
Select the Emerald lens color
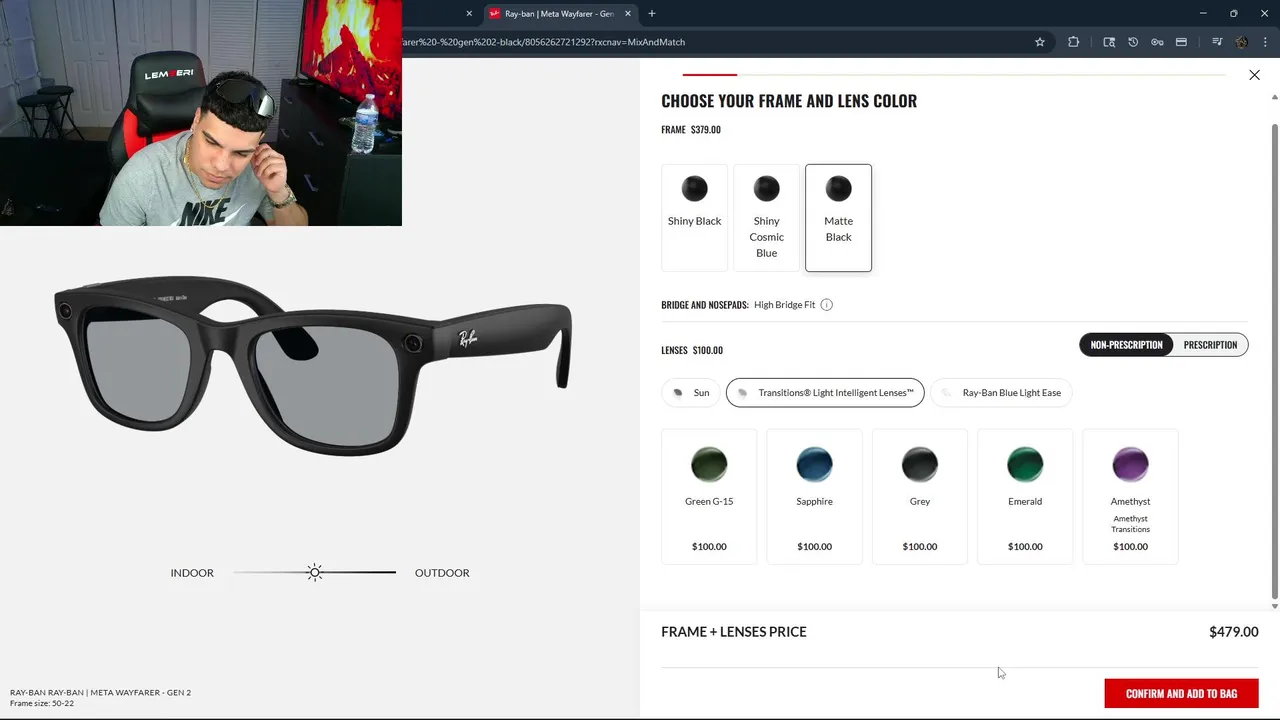click(x=1025, y=497)
